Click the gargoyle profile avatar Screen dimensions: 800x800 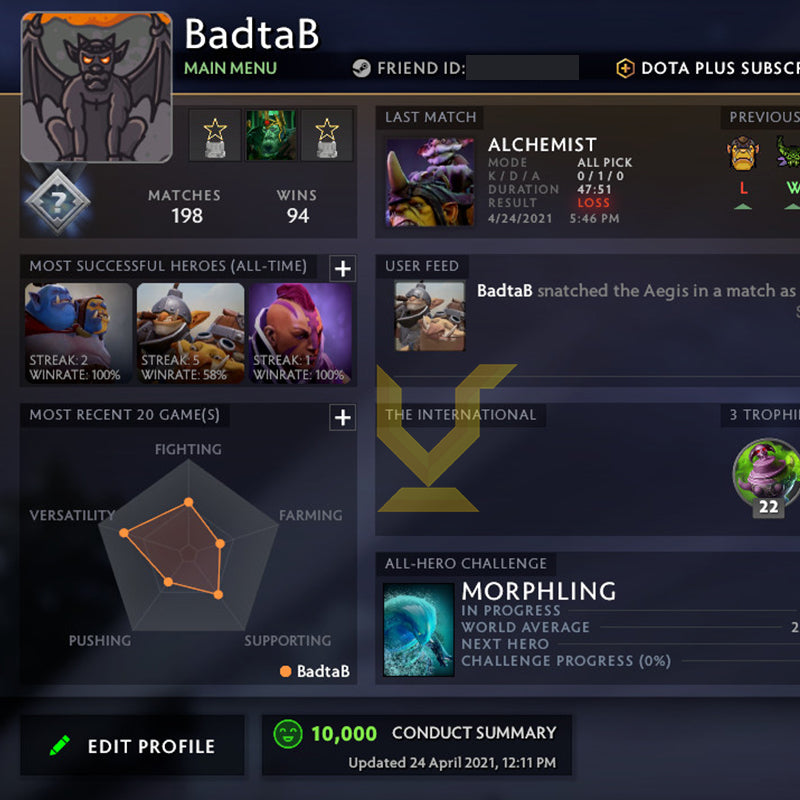pos(97,87)
